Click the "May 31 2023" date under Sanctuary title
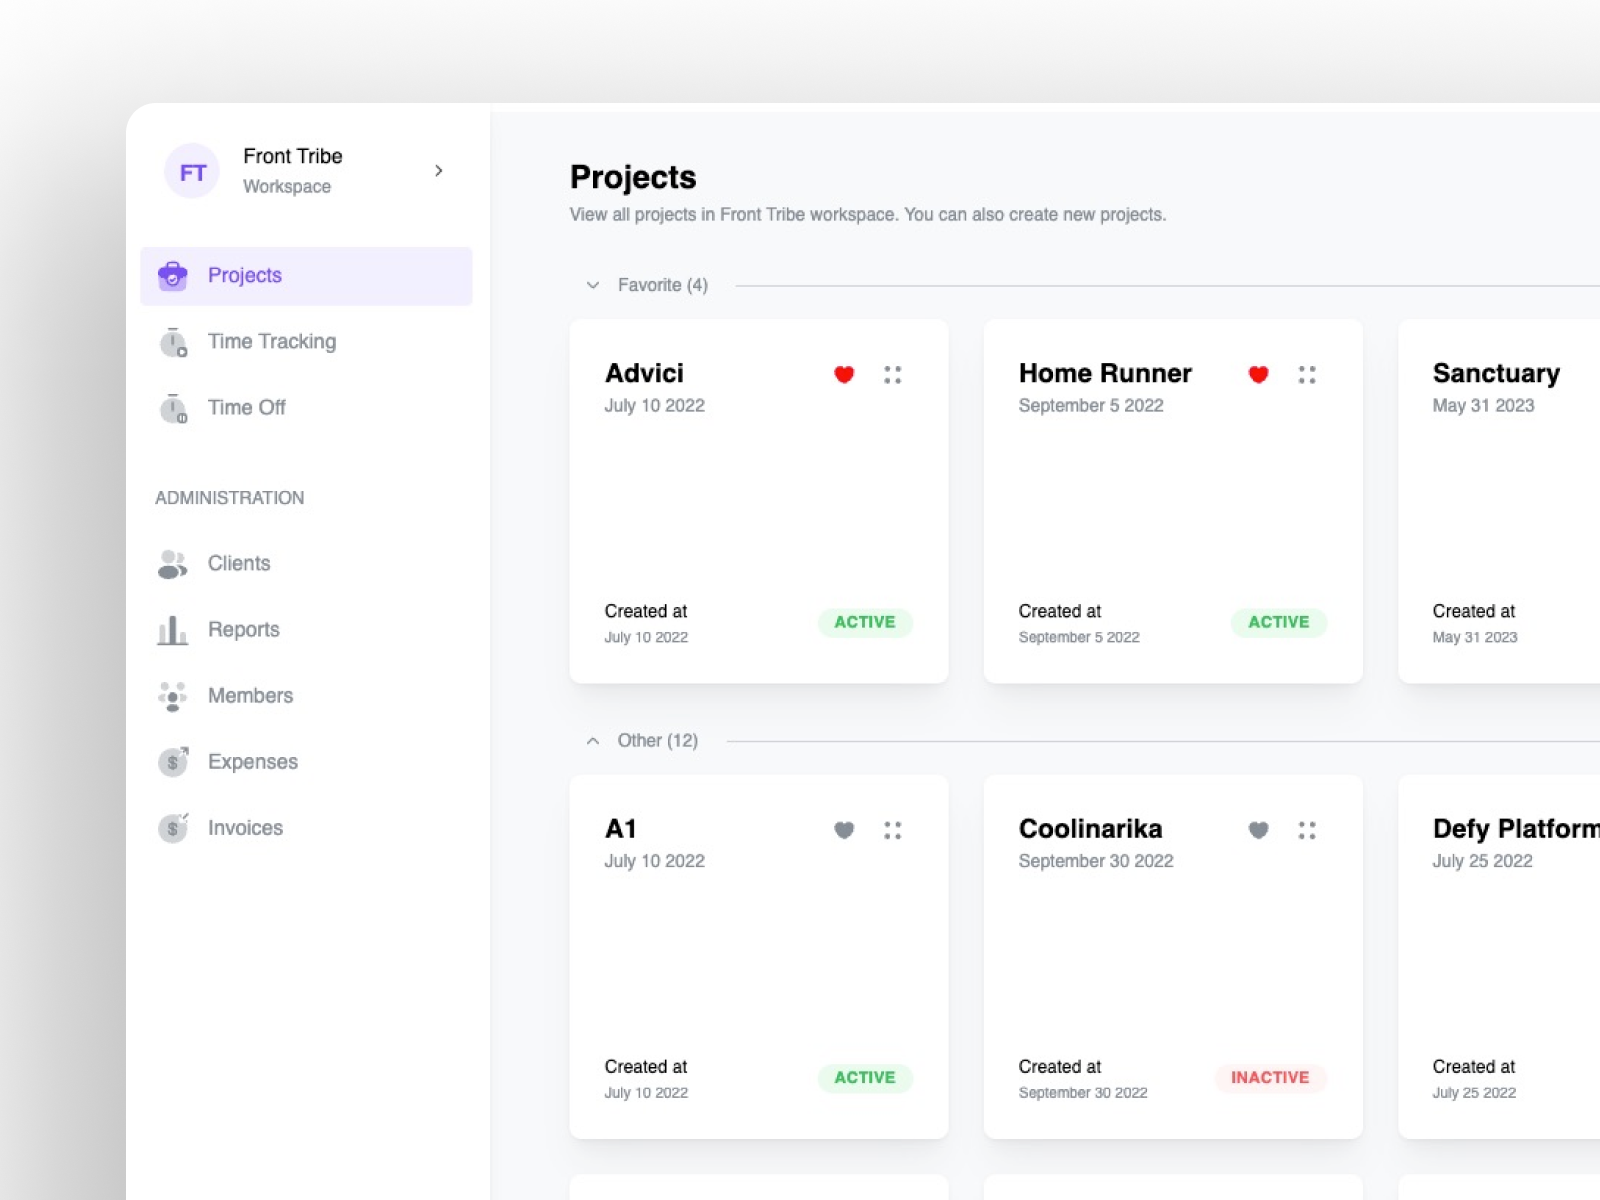 coord(1483,405)
